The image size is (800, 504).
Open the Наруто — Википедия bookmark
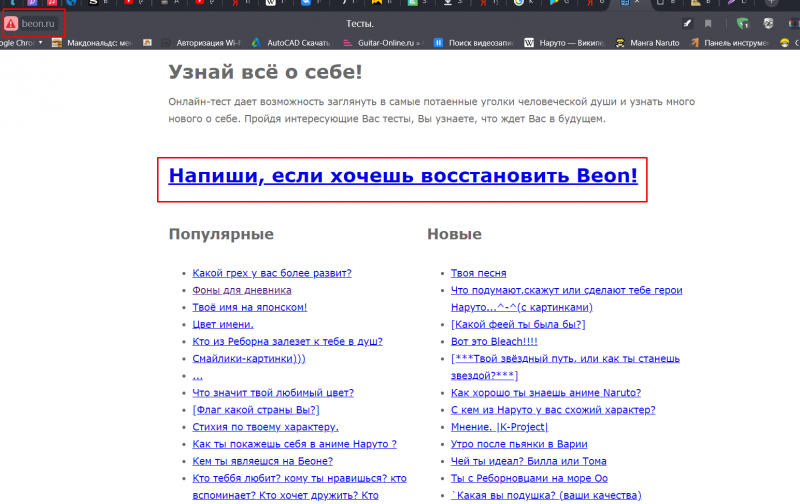pos(564,43)
